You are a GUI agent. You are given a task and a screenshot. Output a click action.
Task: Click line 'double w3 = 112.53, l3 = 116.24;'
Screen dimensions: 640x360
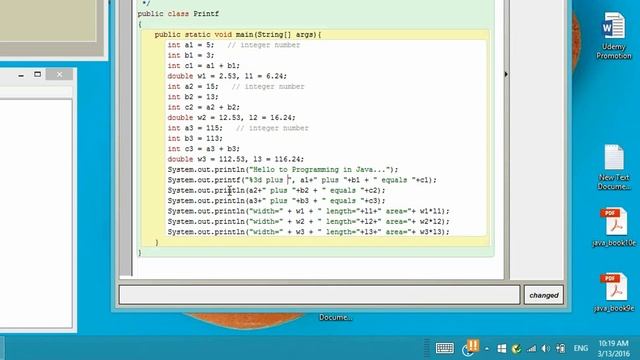coord(236,159)
